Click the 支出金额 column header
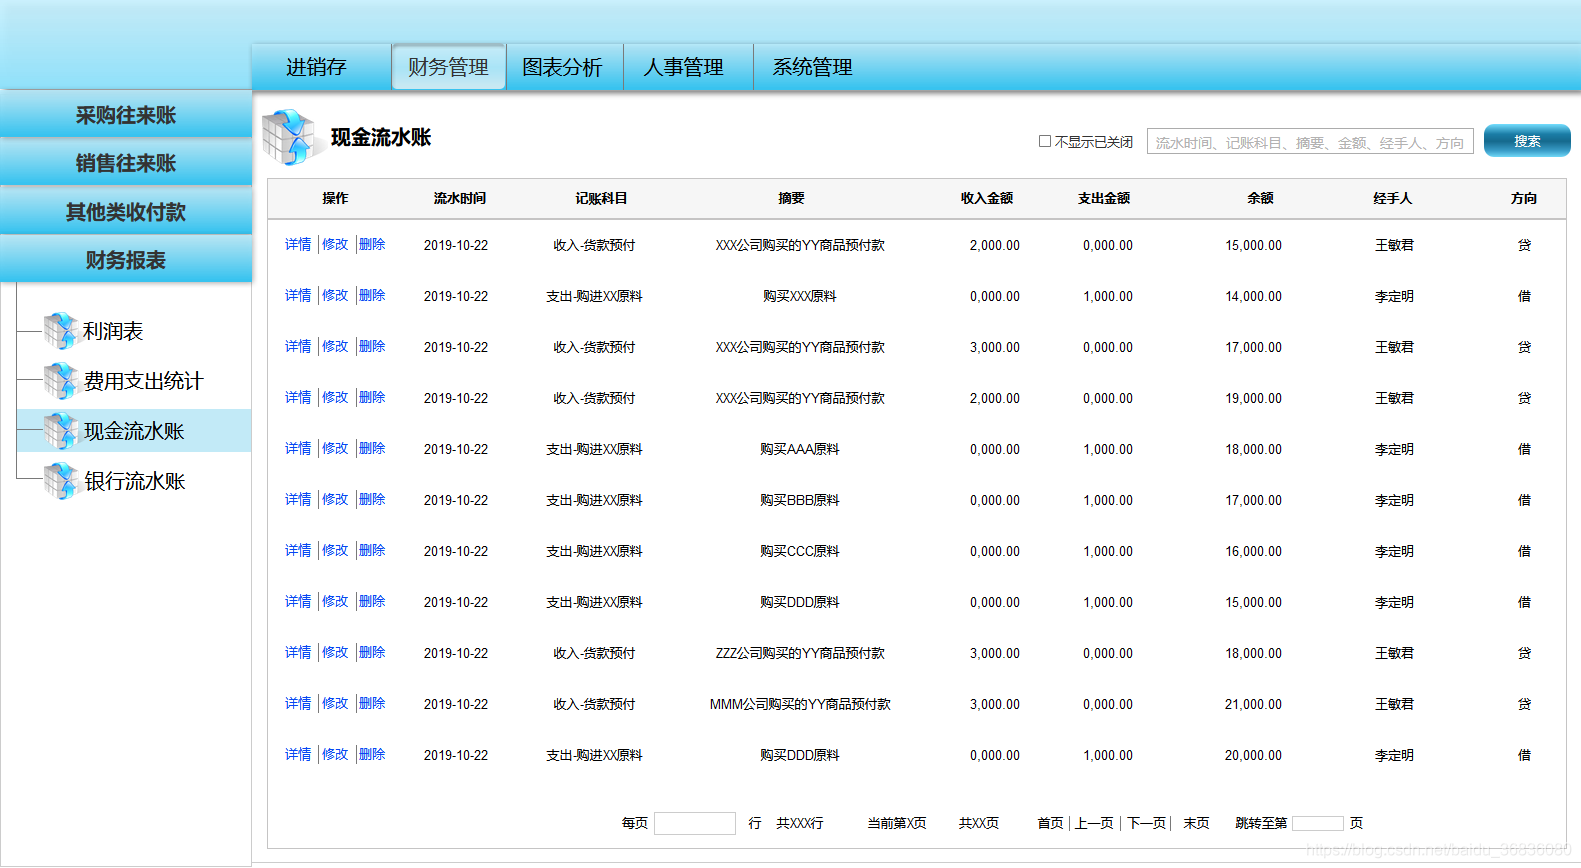This screenshot has width=1581, height=868. [1104, 198]
